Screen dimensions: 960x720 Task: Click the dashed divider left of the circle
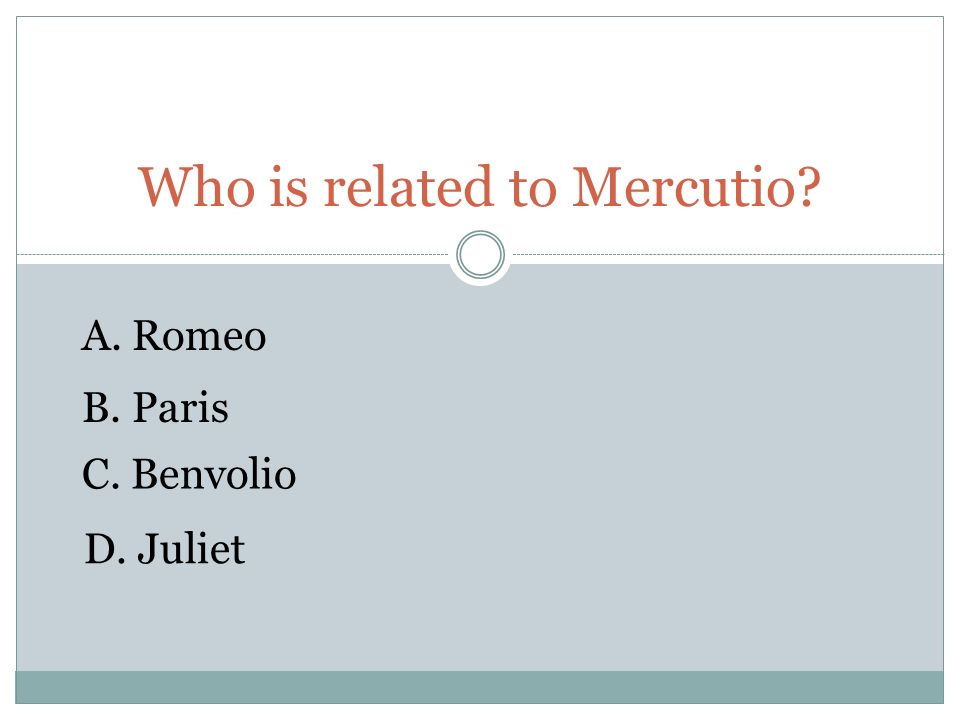click(x=233, y=254)
